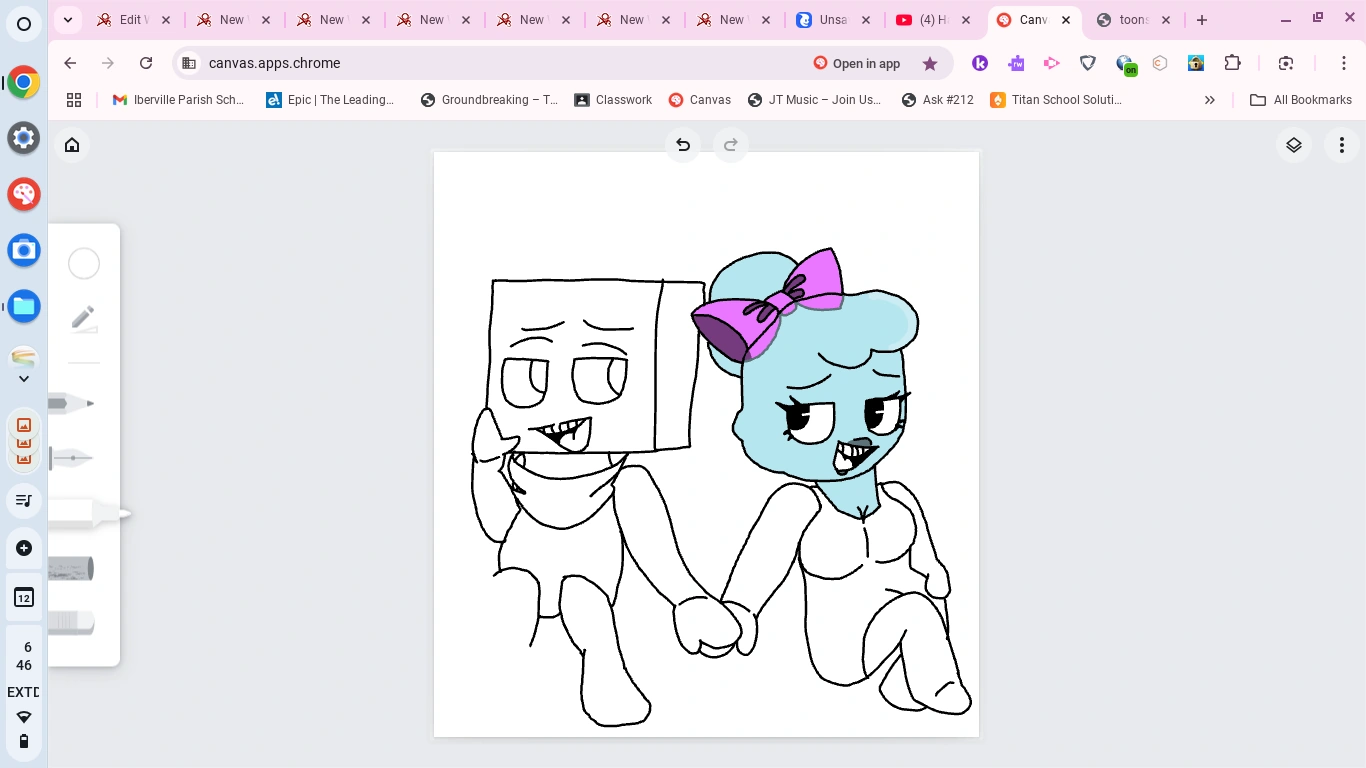This screenshot has width=1366, height=768.
Task: Reload the current page
Action: tap(146, 63)
